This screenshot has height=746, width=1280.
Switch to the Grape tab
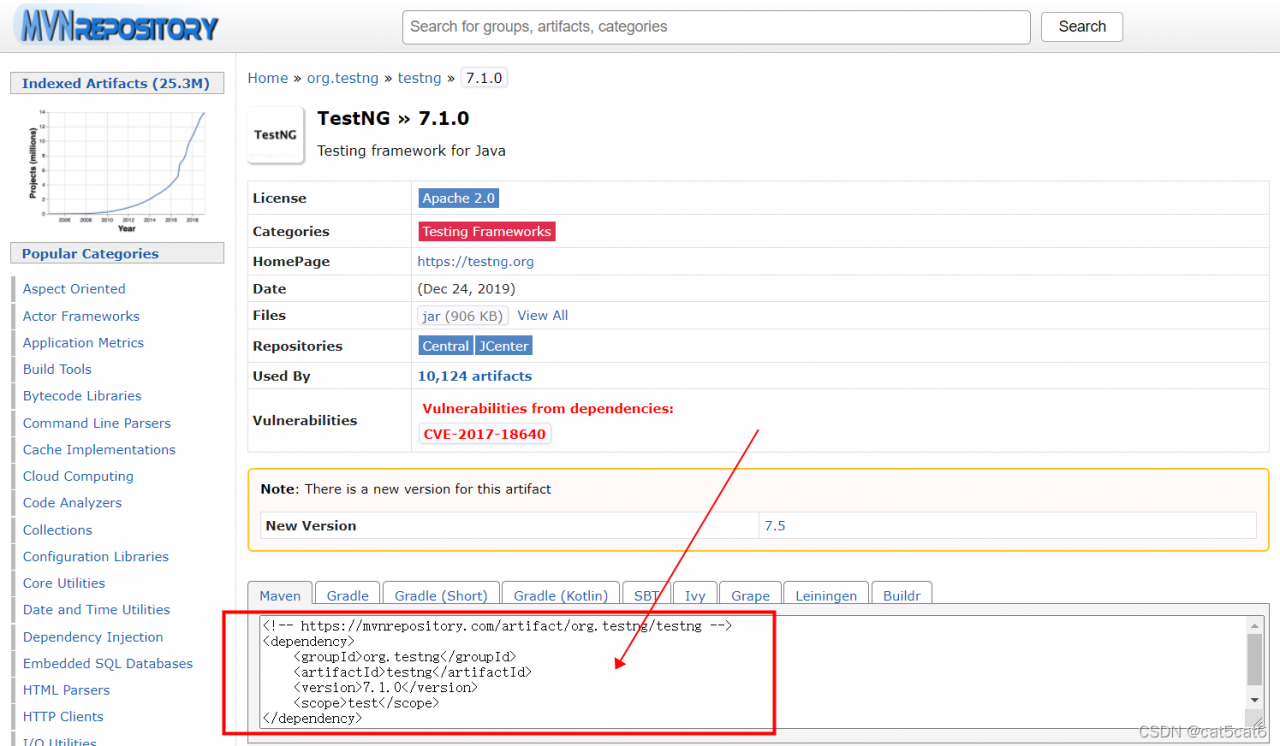coord(750,595)
